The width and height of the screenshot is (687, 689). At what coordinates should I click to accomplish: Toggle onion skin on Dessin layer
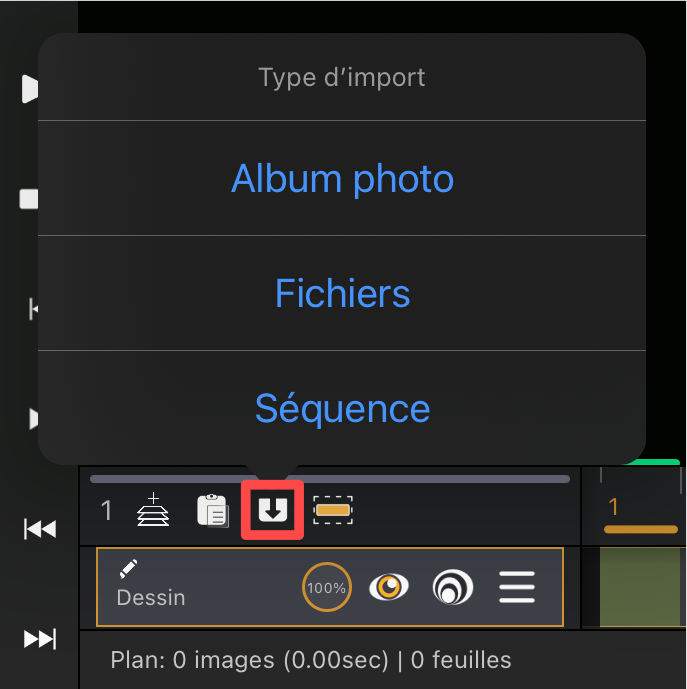[x=453, y=587]
